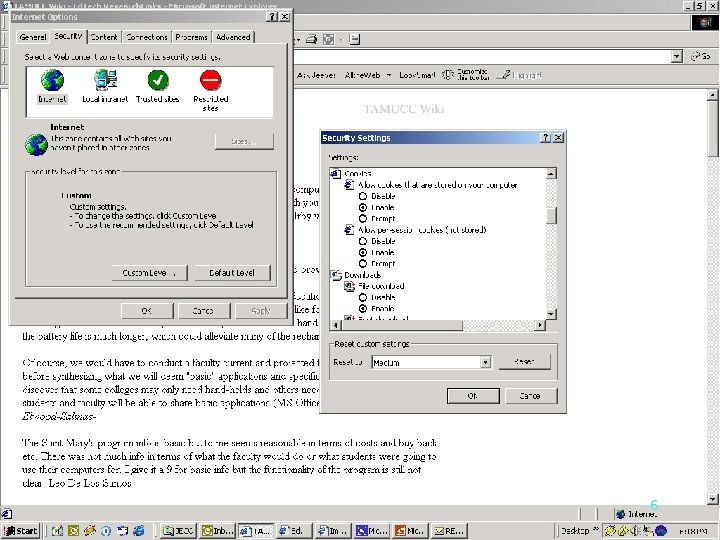
Task: Click settings list scroll down arrow
Action: [551, 314]
